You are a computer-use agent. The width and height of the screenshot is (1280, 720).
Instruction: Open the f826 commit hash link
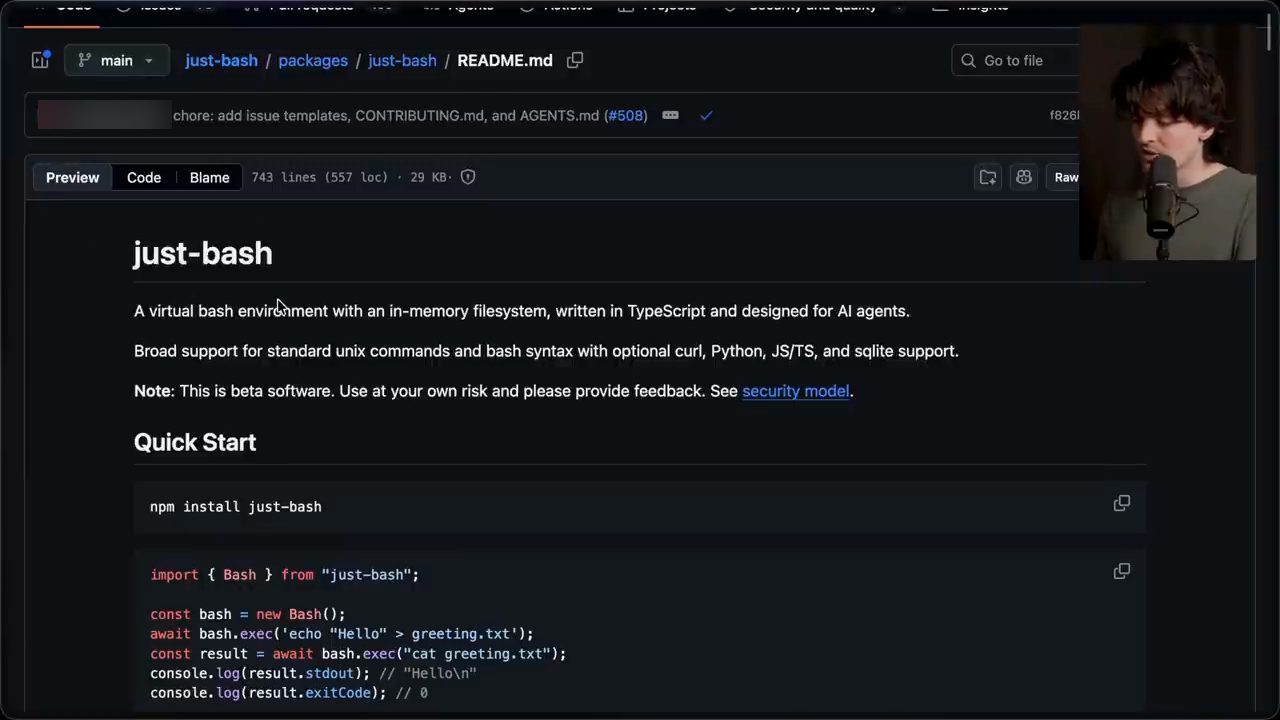click(x=1064, y=115)
